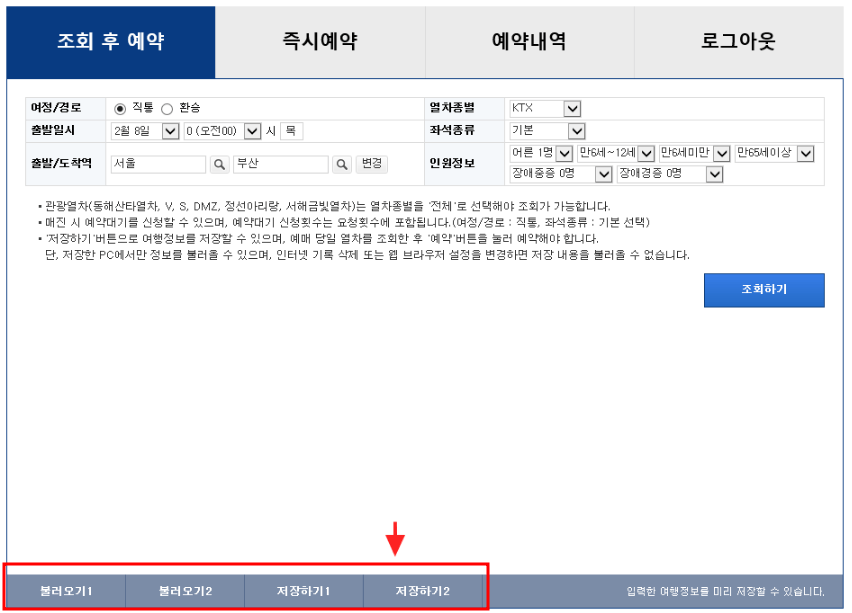This screenshot has width=852, height=613.
Task: Open the departure hour dropdown showing 0 (오전00)
Action: pos(252,131)
